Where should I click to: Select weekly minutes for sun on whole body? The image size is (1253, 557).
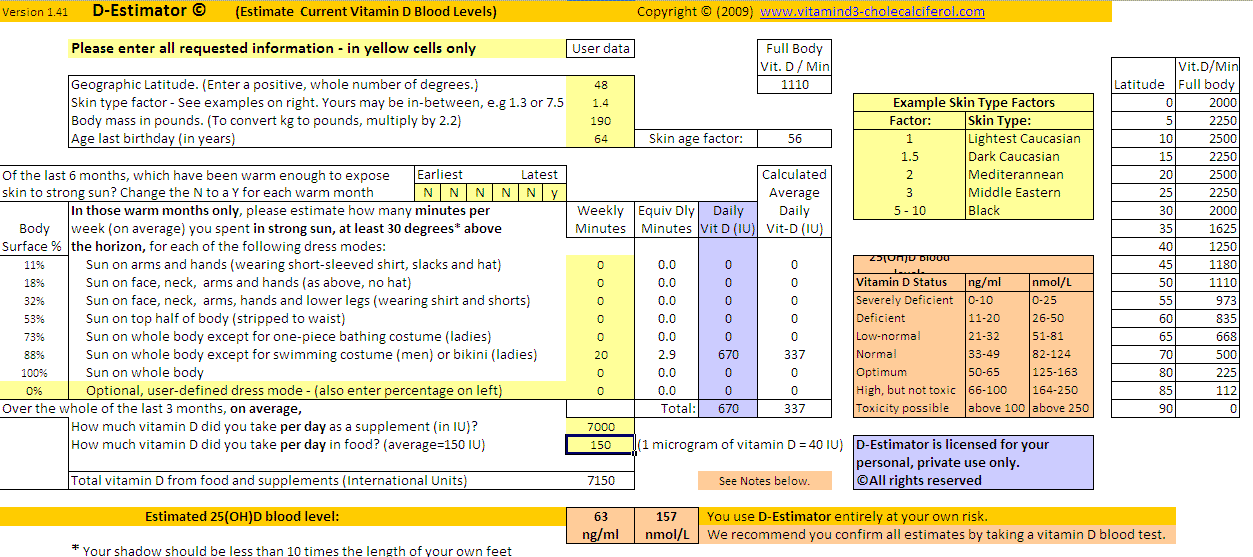click(x=600, y=373)
